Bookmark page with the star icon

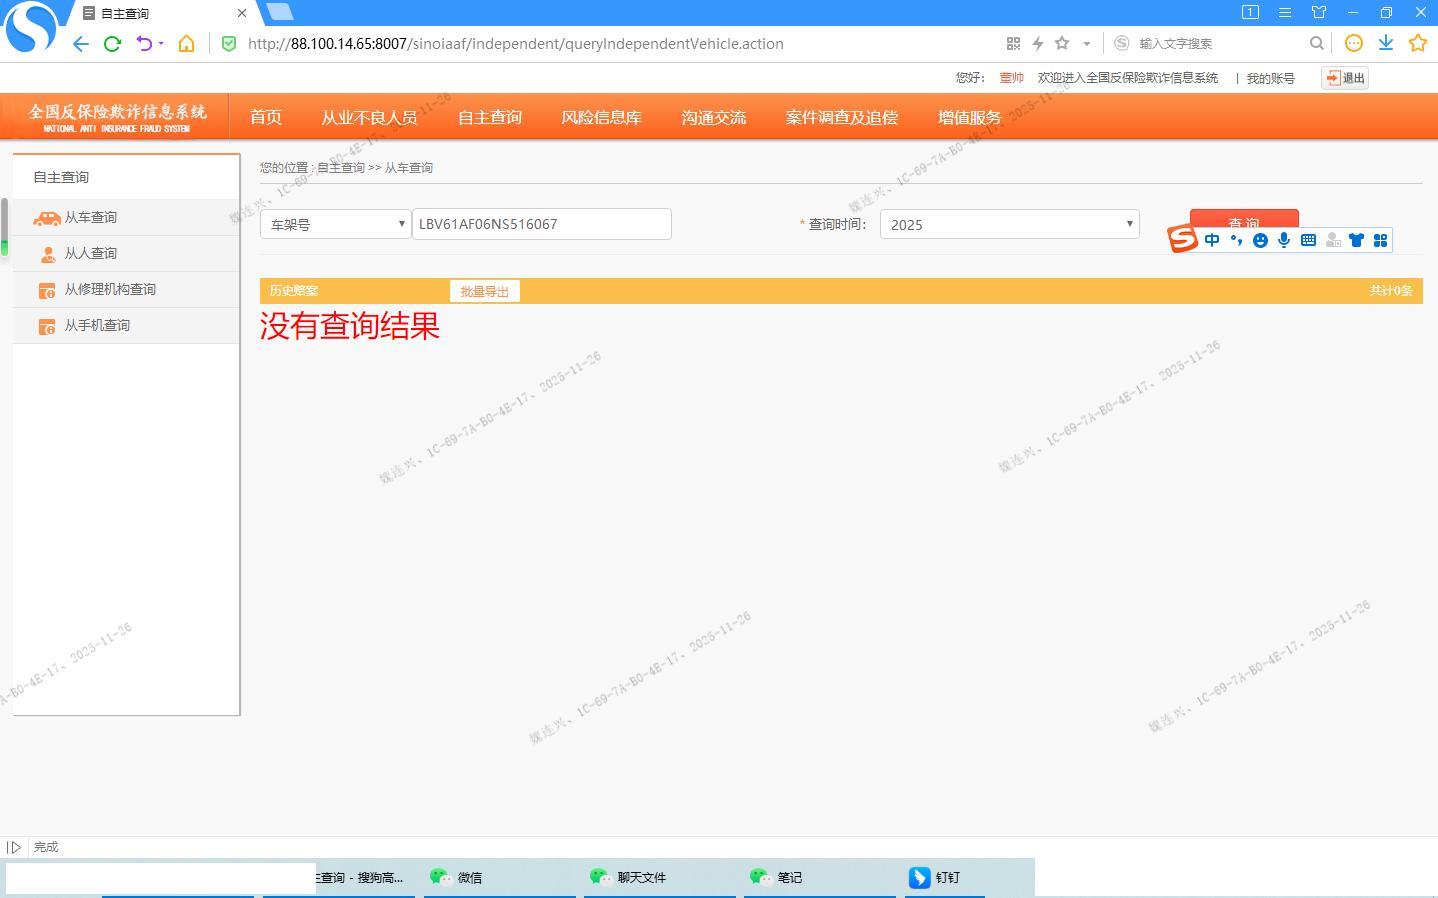[x=1062, y=43]
